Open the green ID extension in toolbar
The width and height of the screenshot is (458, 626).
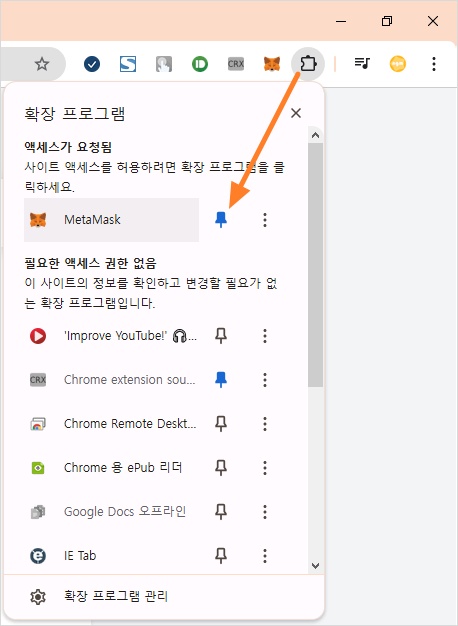pyautogui.click(x=200, y=64)
